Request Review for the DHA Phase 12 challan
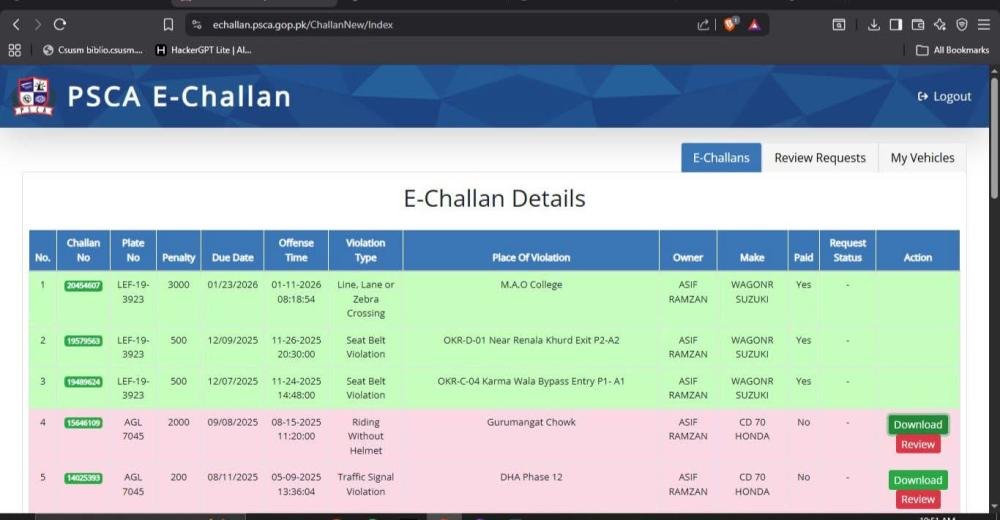The width and height of the screenshot is (1000, 520). pos(917,499)
